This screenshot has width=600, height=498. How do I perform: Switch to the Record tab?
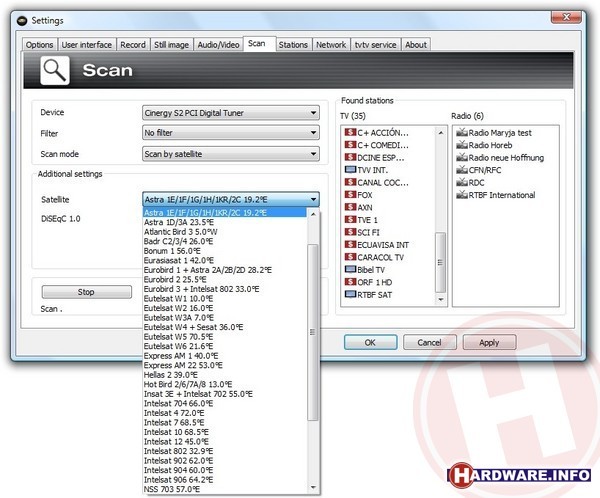click(133, 45)
